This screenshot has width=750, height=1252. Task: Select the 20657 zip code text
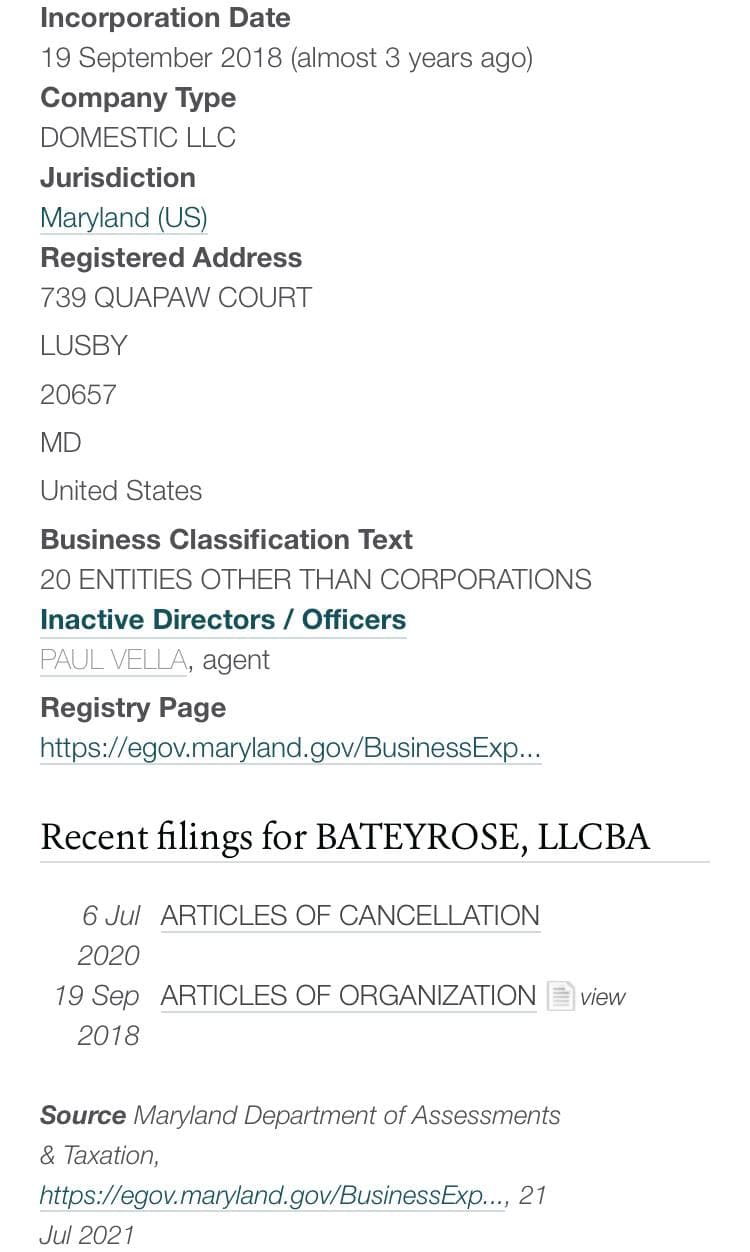coord(78,395)
